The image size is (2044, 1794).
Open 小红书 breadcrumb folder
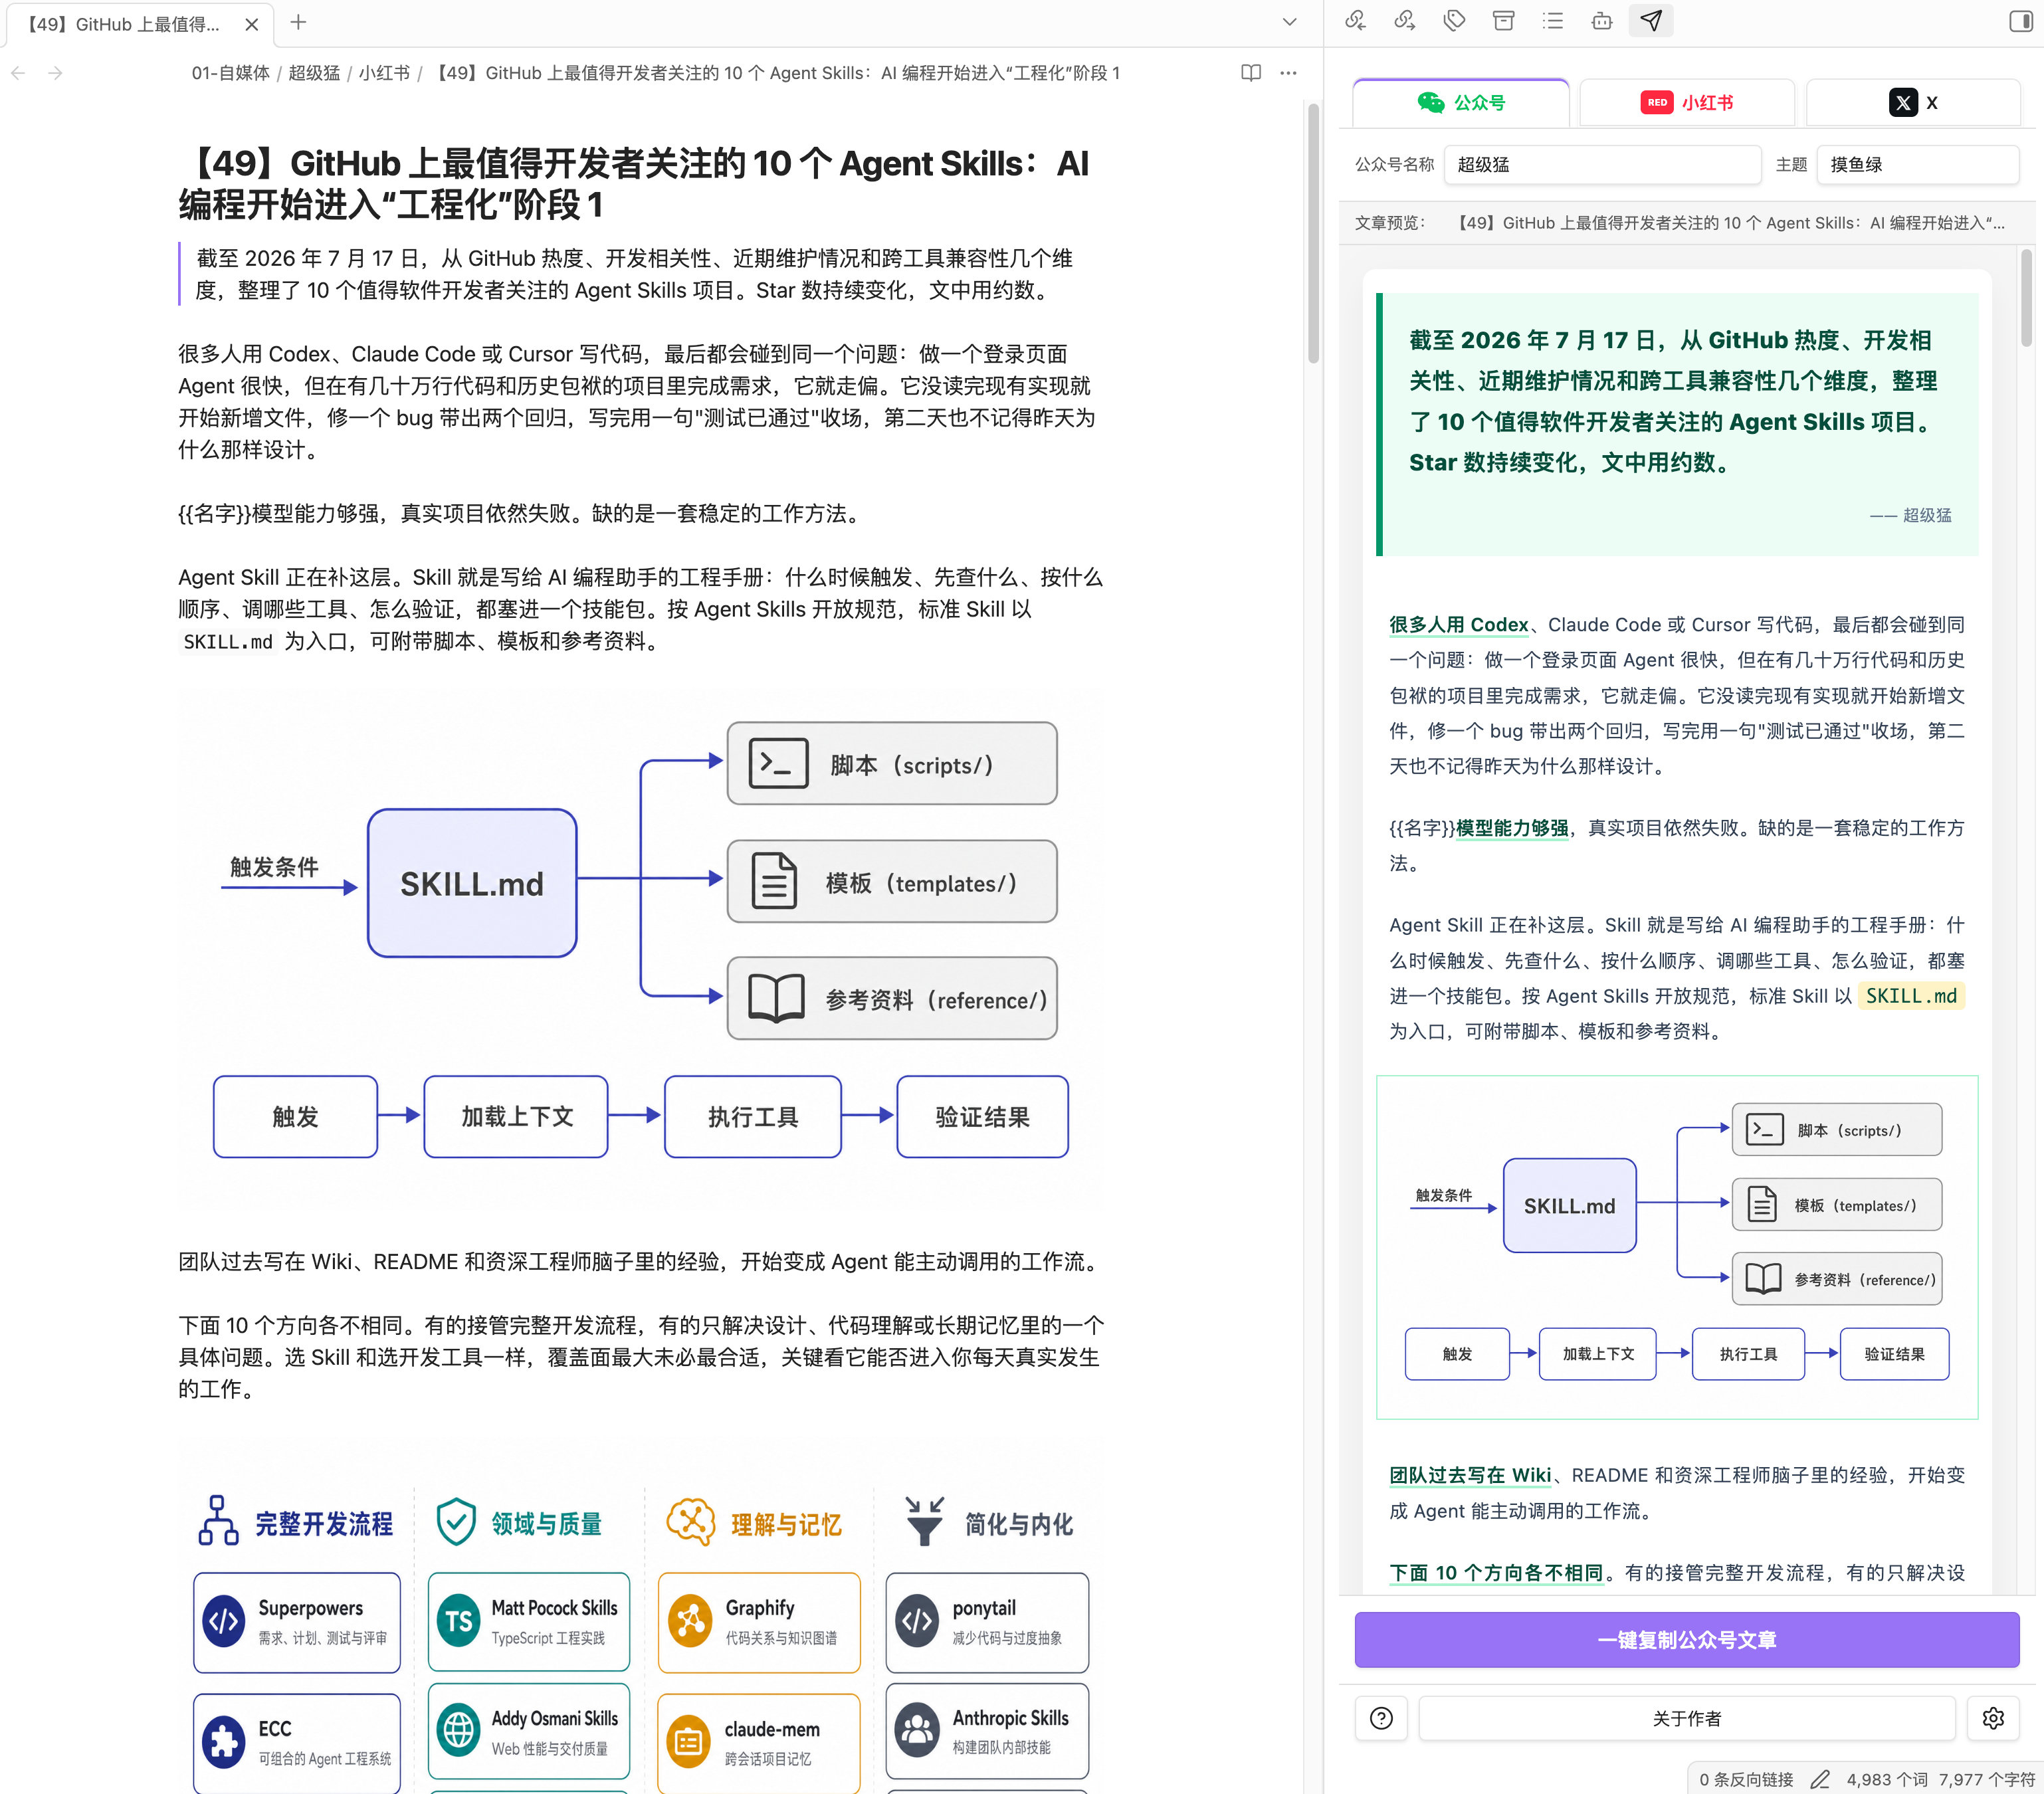pyautogui.click(x=384, y=73)
